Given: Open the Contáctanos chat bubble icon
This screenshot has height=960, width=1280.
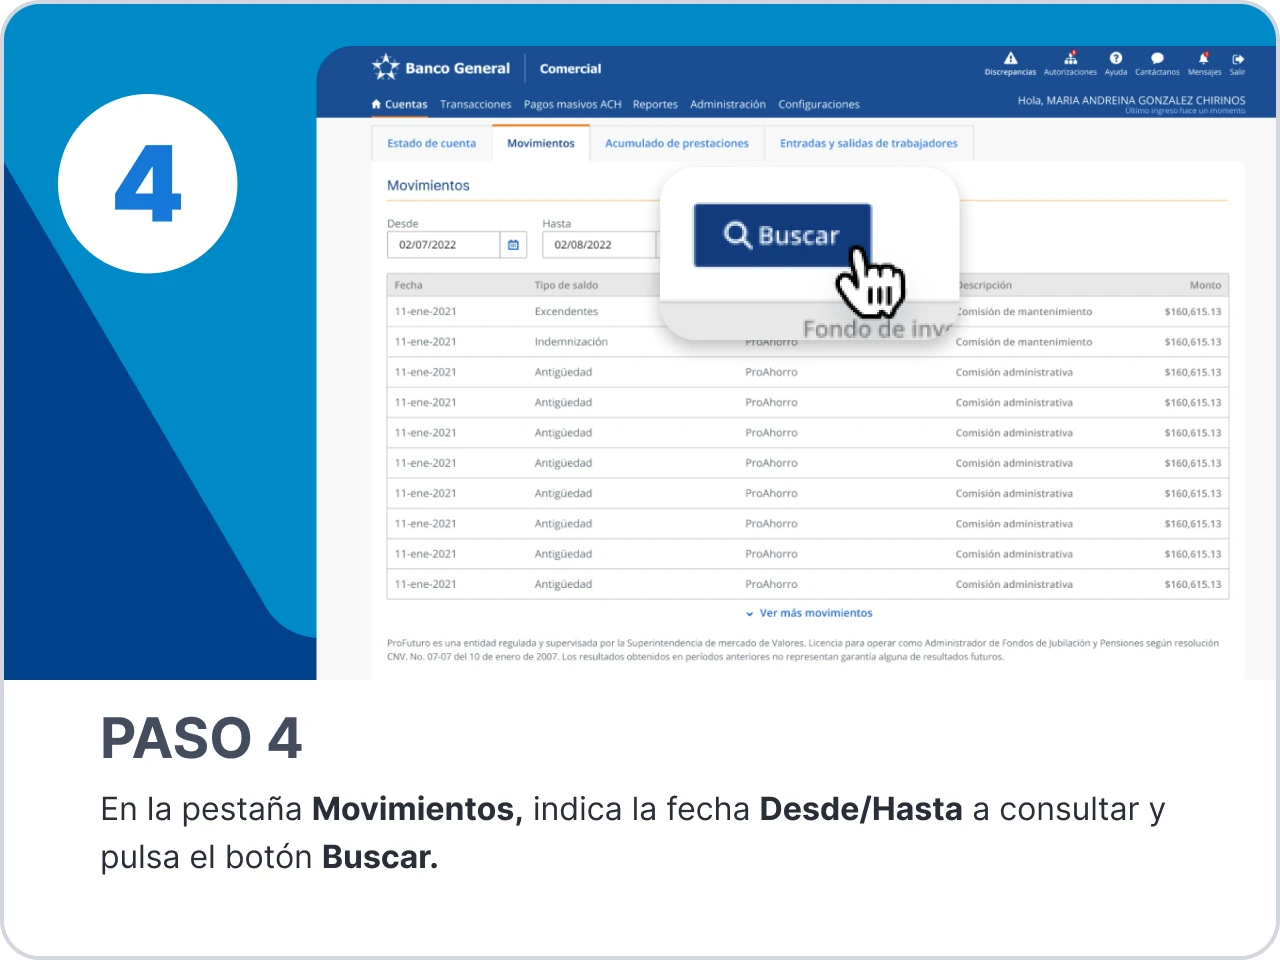Looking at the screenshot, I should (1157, 59).
